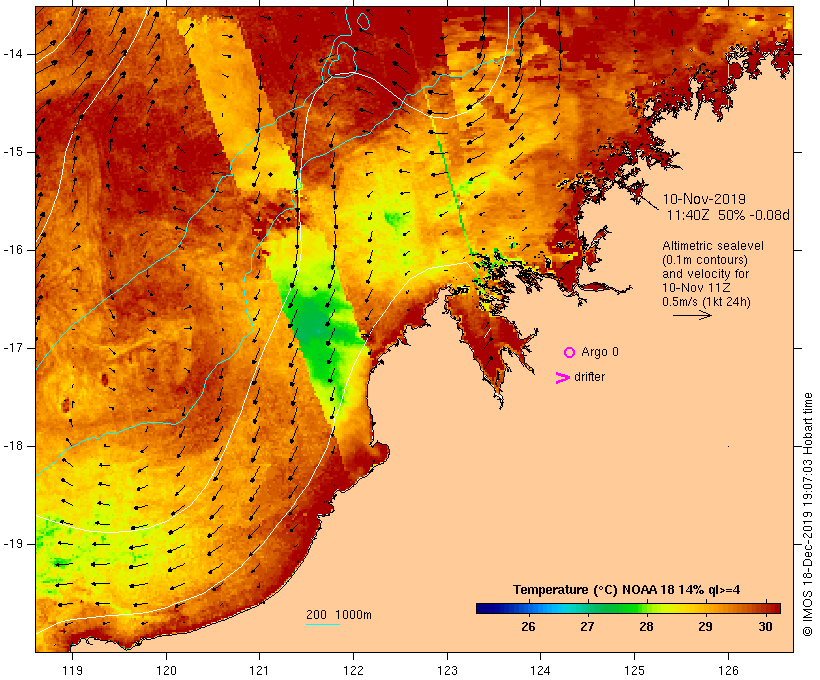Click the temperature color scale bar
Screen dimensions: 820x680
click(x=628, y=608)
